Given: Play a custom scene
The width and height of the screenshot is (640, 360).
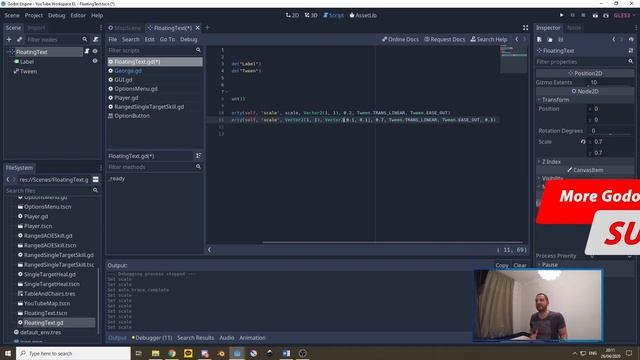Looking at the screenshot, I should point(606,15).
